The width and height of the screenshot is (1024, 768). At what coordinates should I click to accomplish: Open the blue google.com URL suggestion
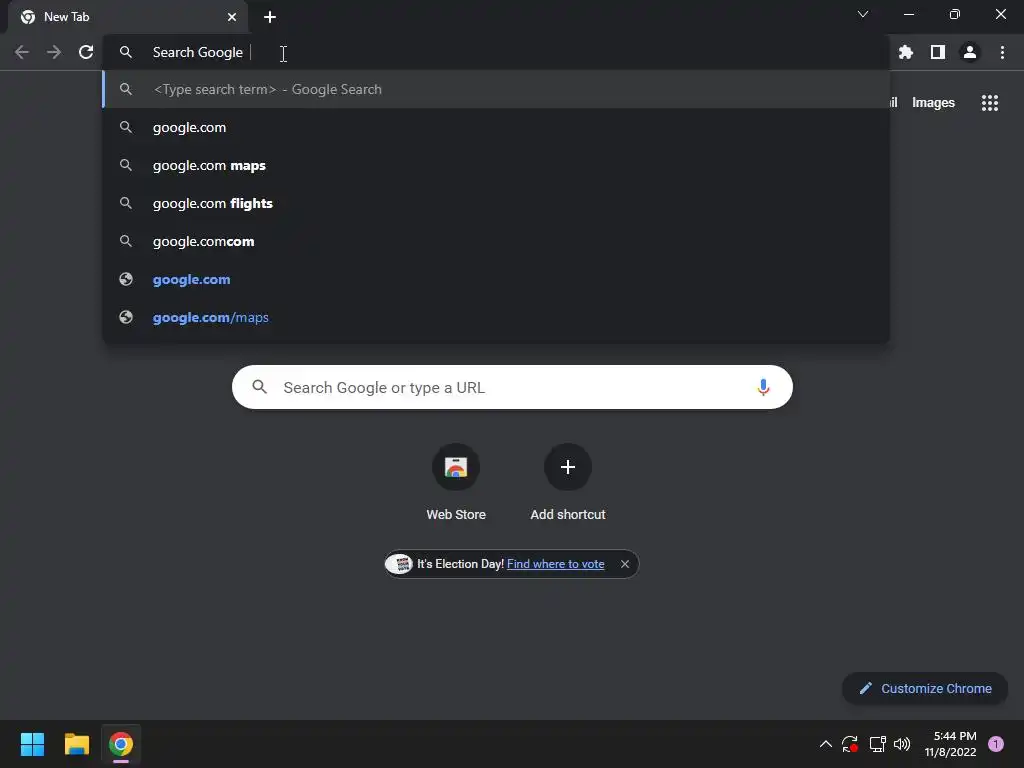point(496,280)
